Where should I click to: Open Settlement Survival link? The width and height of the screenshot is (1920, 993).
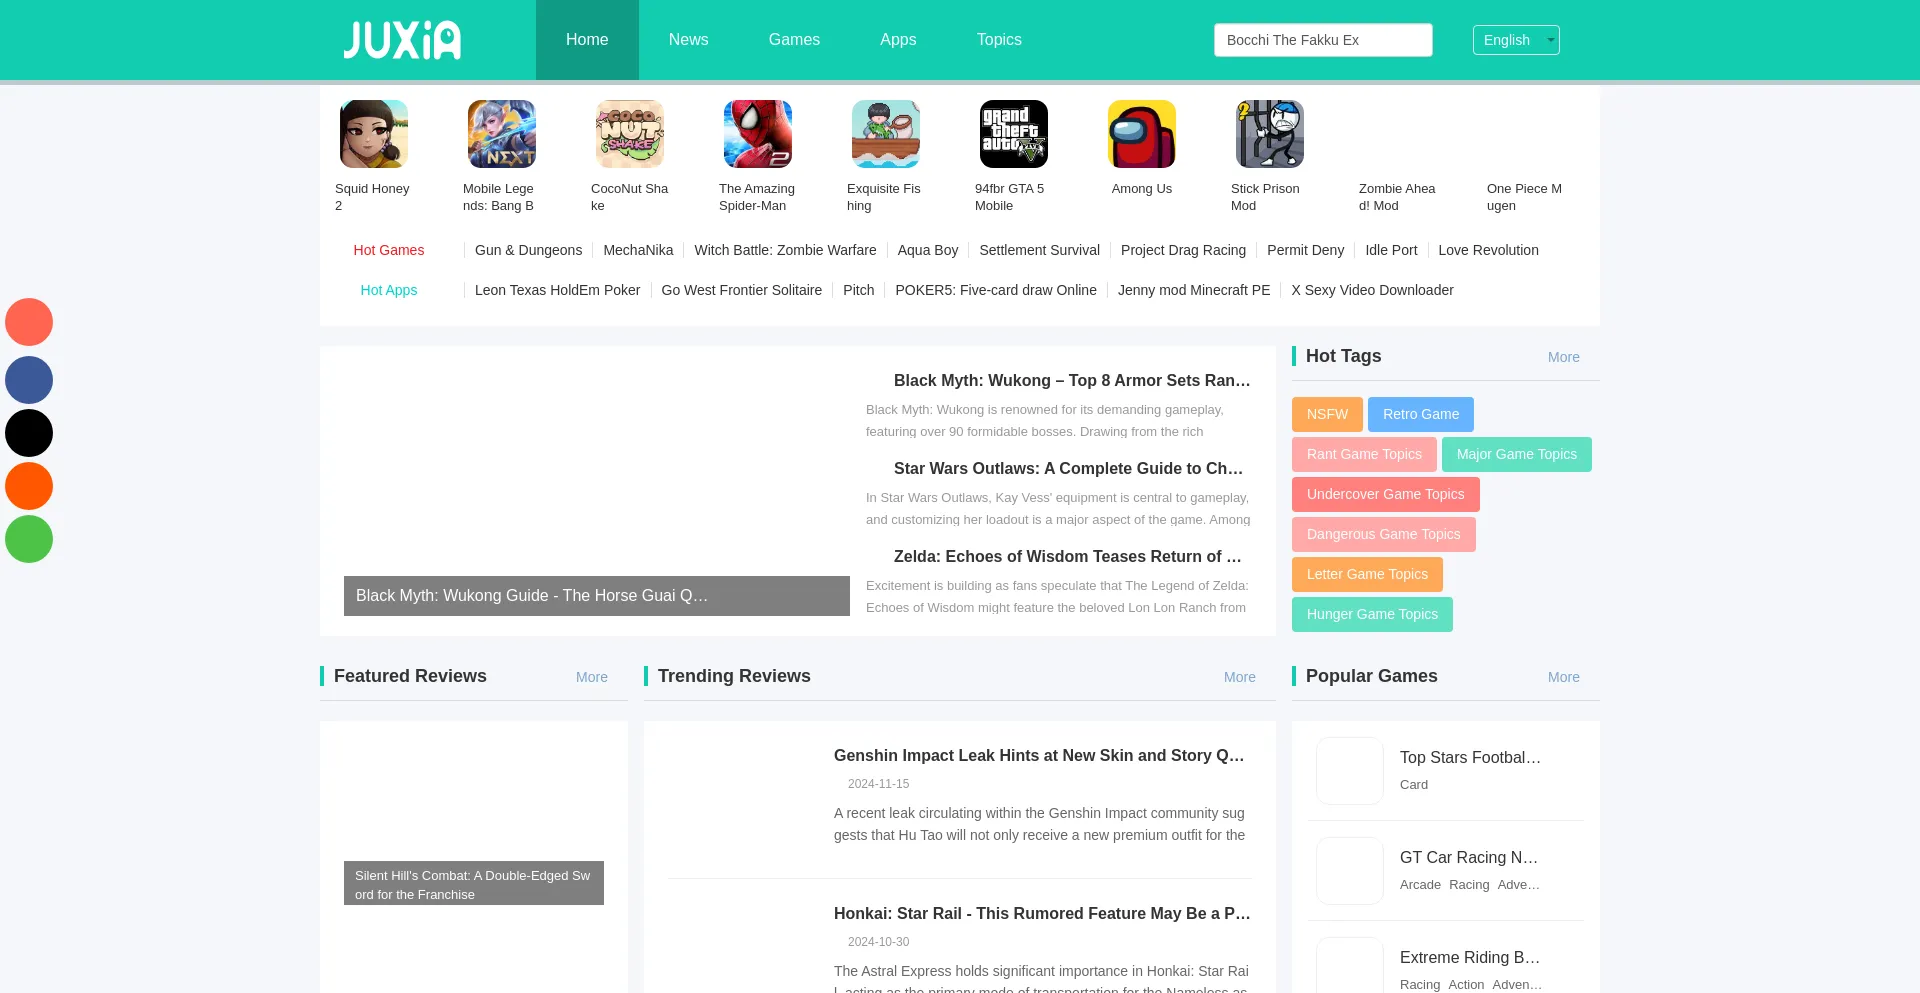pyautogui.click(x=1039, y=250)
